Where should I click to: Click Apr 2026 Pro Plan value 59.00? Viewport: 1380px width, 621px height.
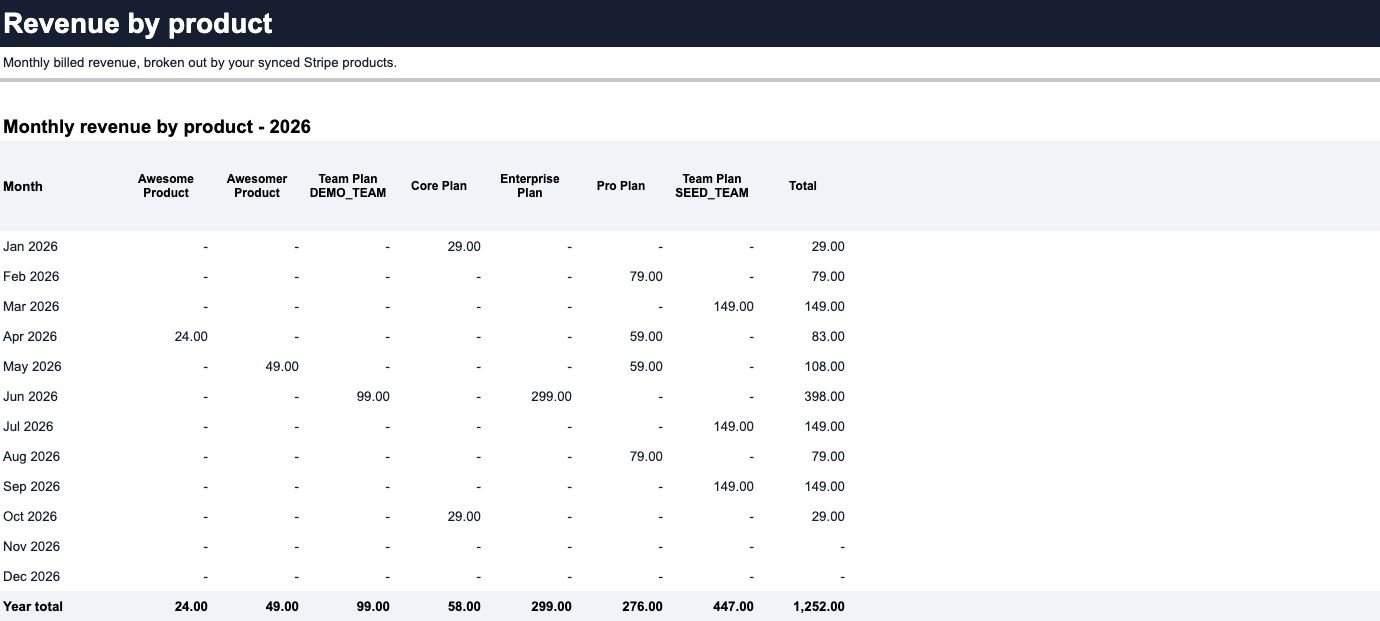point(646,336)
